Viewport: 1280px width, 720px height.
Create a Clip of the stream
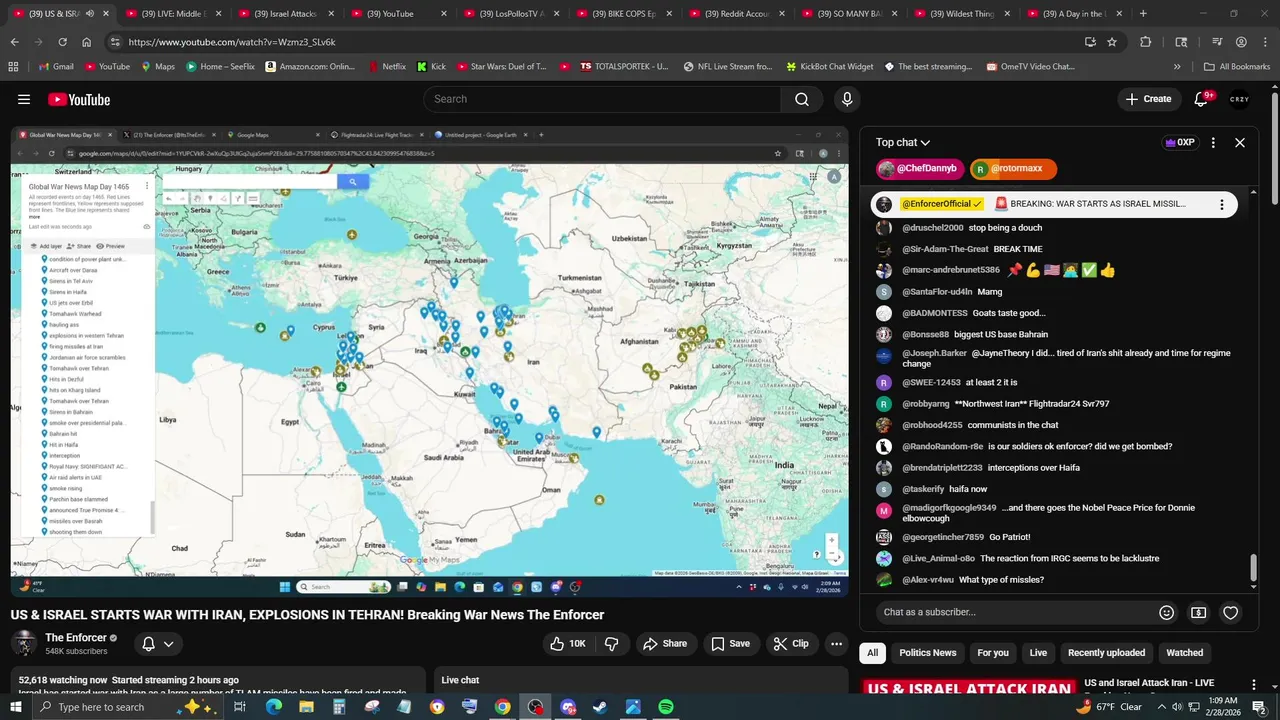(x=791, y=644)
